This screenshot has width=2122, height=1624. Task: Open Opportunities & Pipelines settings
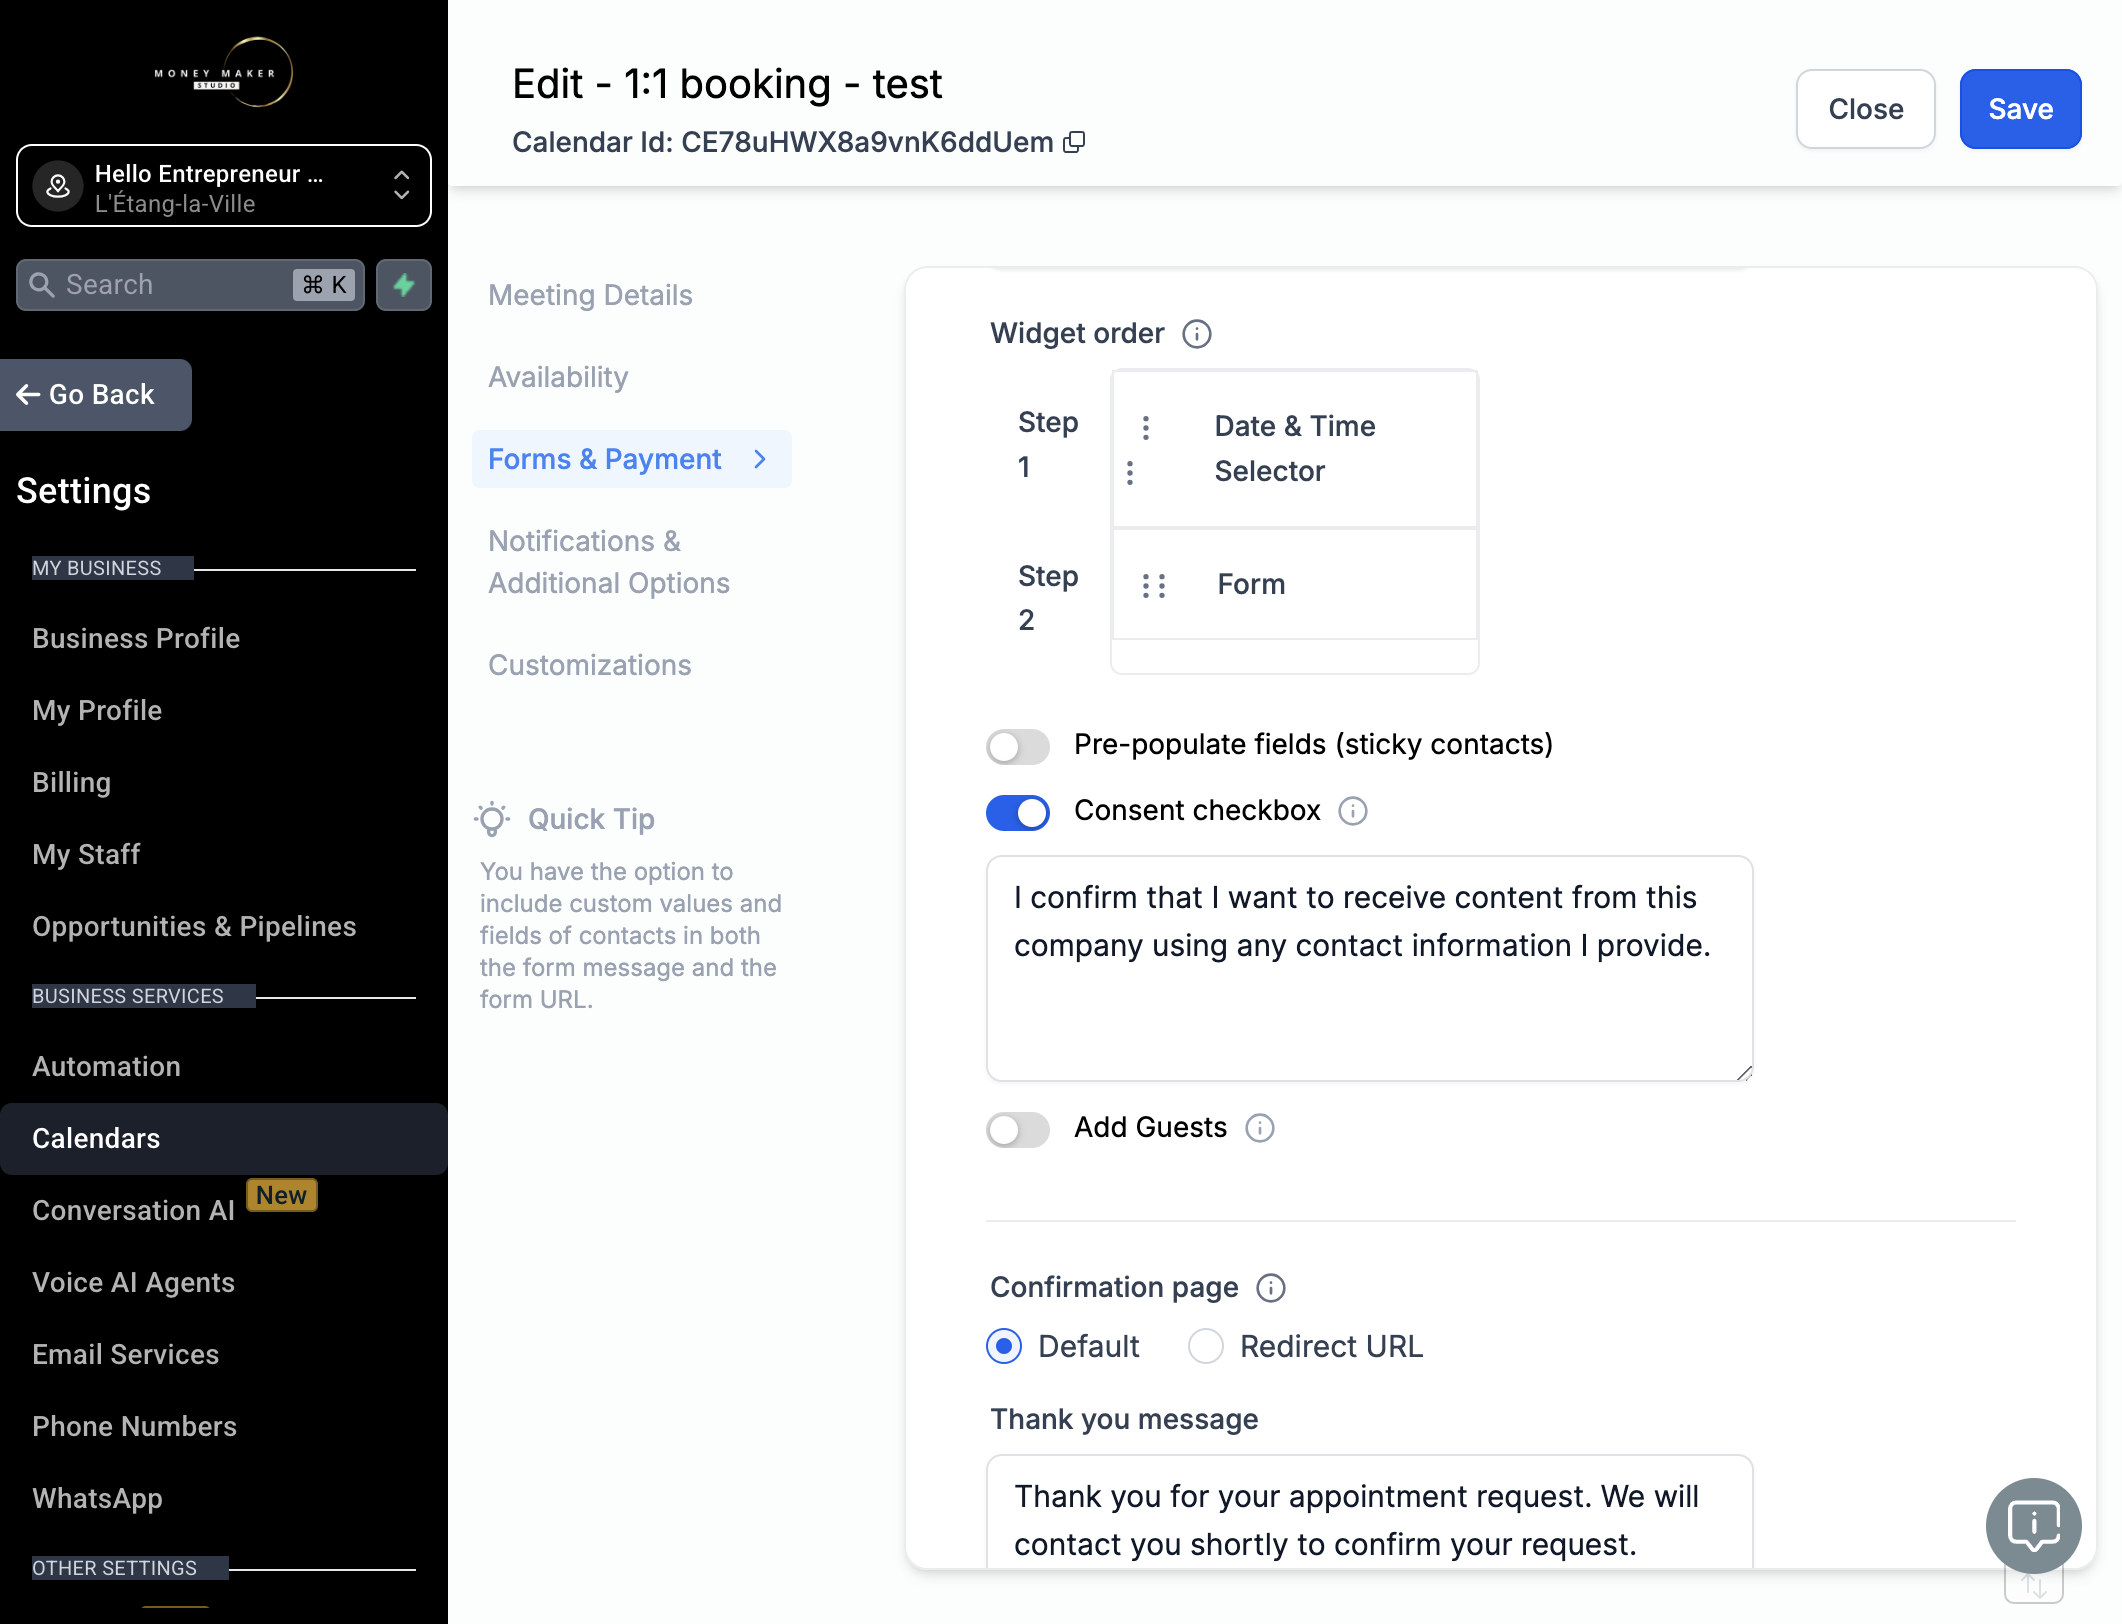pos(194,926)
